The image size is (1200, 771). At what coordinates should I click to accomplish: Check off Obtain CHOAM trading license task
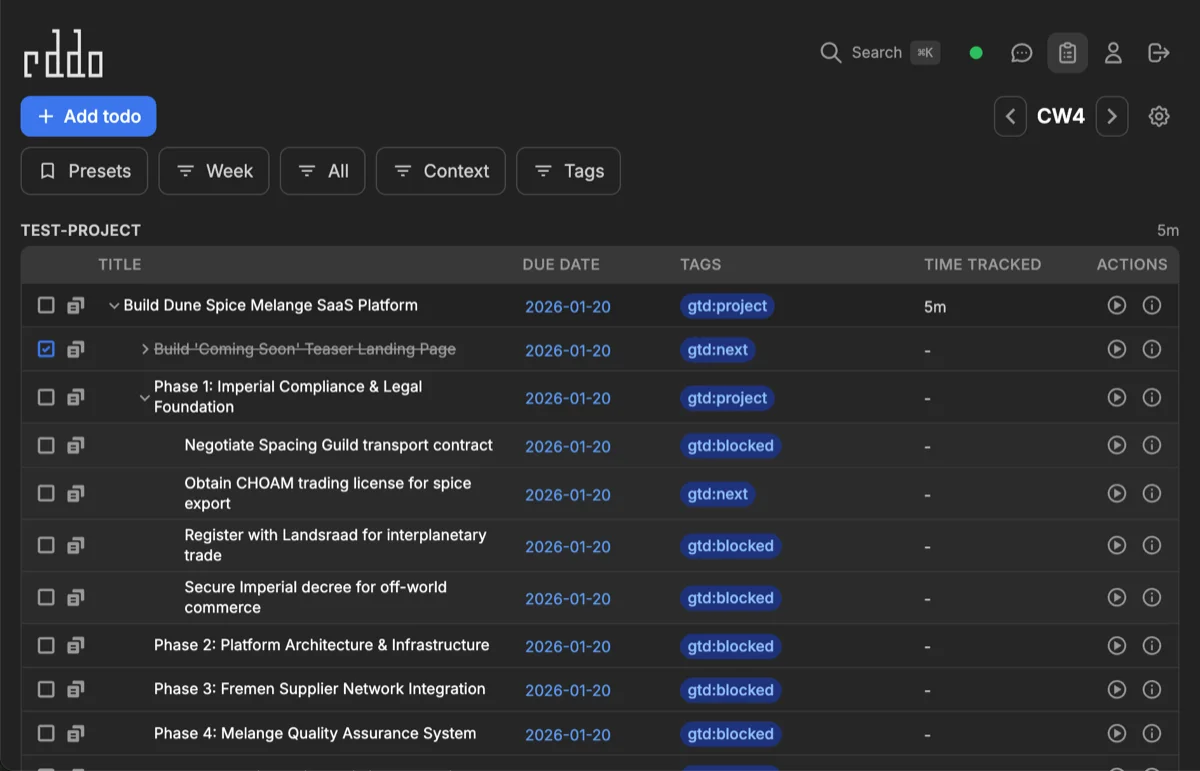pos(46,493)
